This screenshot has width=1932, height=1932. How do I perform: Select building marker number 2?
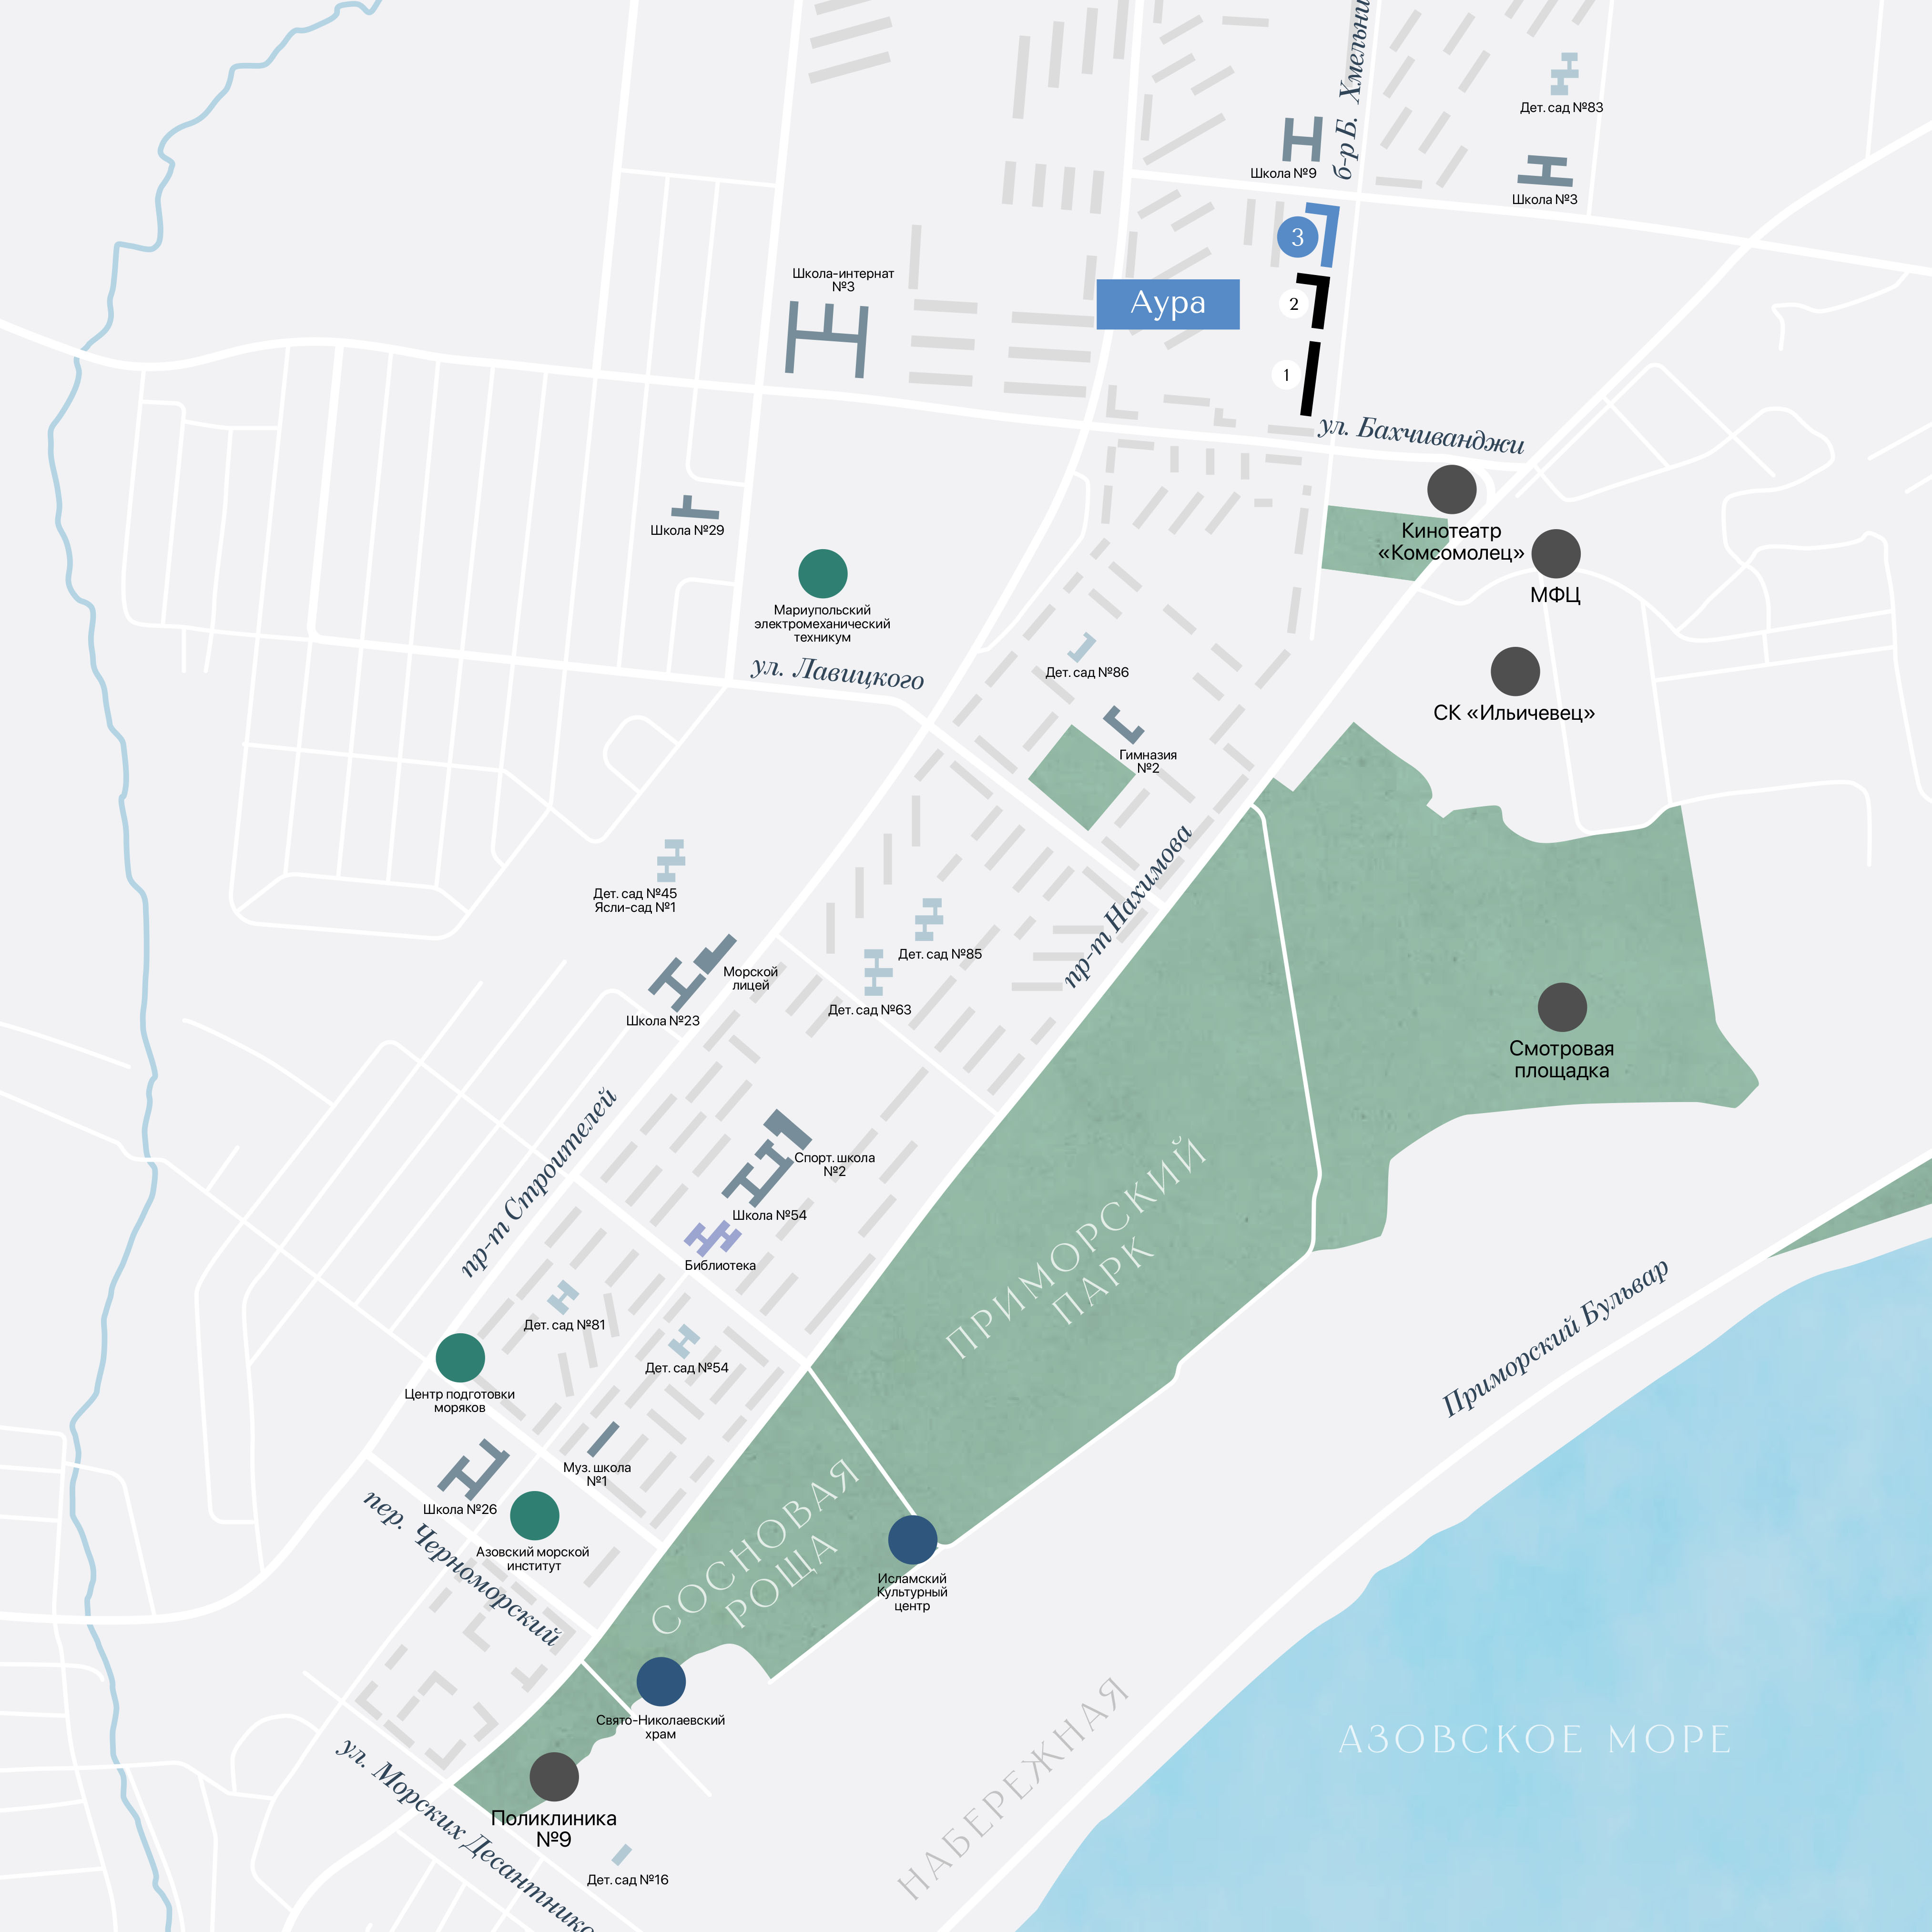[x=1294, y=304]
